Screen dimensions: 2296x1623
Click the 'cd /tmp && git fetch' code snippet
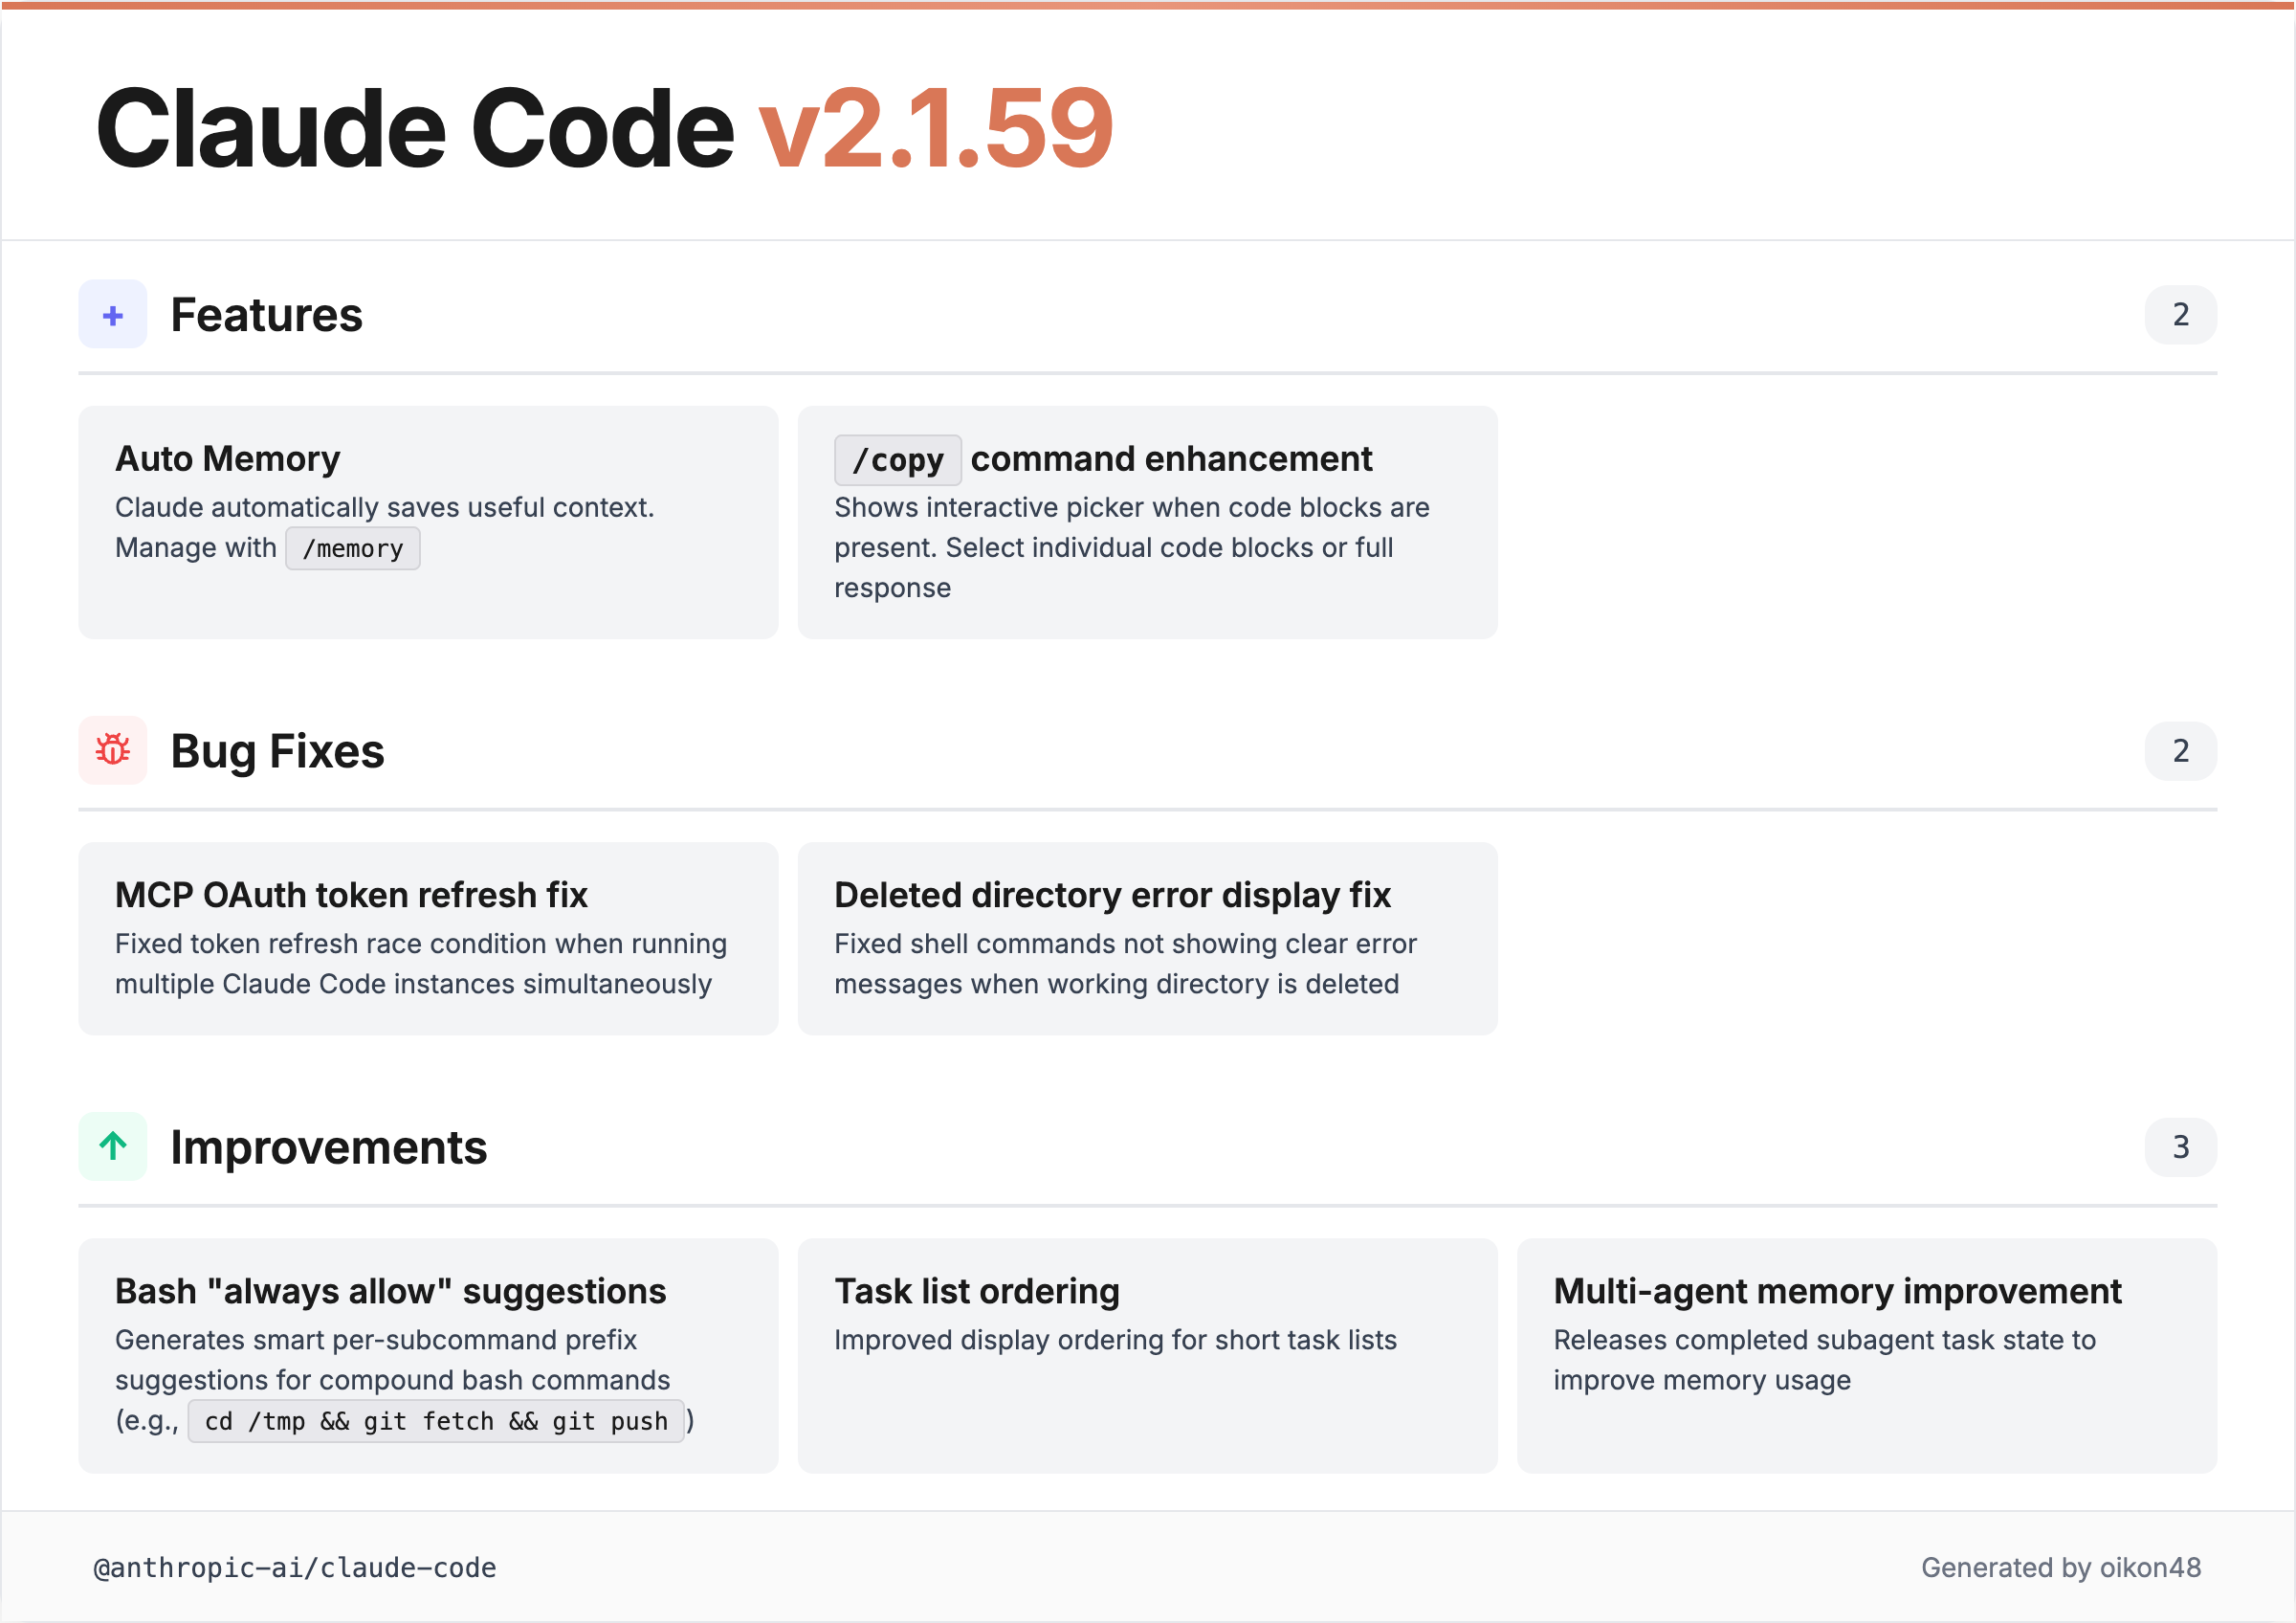coord(436,1421)
